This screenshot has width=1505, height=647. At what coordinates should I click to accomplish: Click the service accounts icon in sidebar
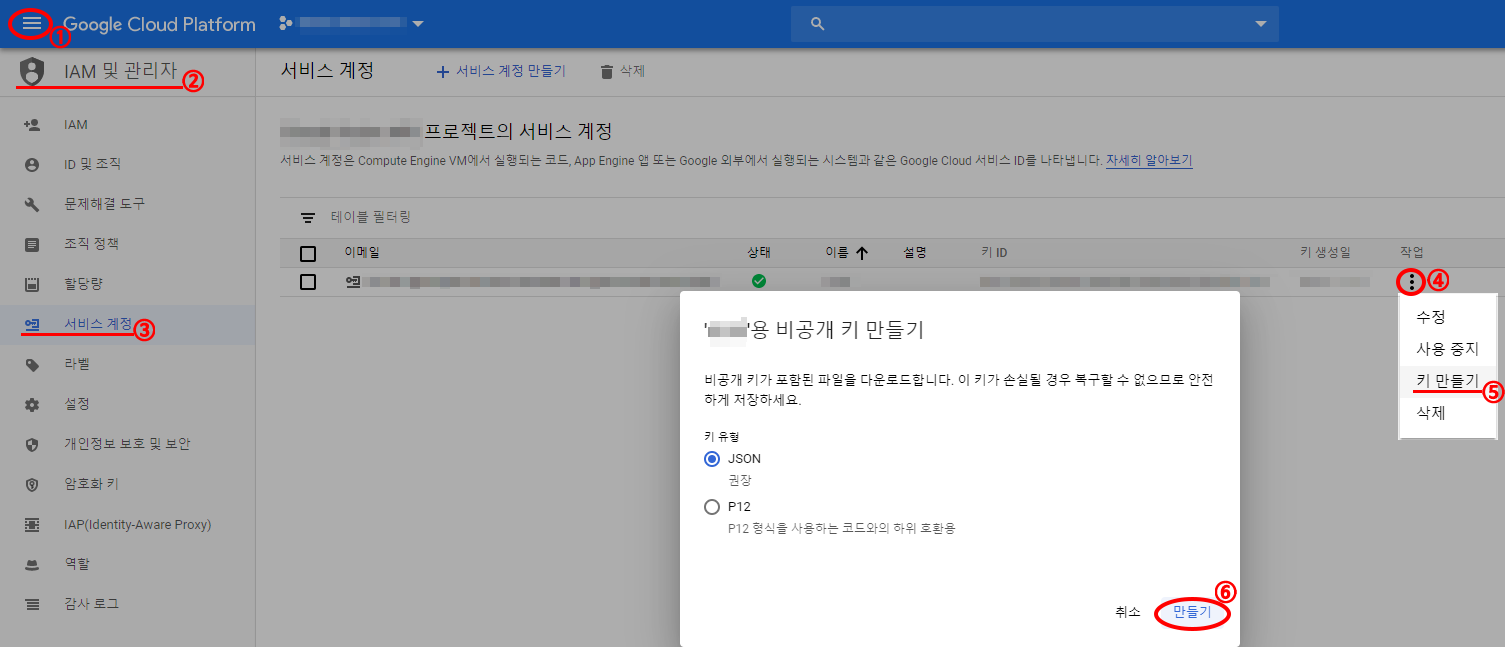tap(32, 324)
